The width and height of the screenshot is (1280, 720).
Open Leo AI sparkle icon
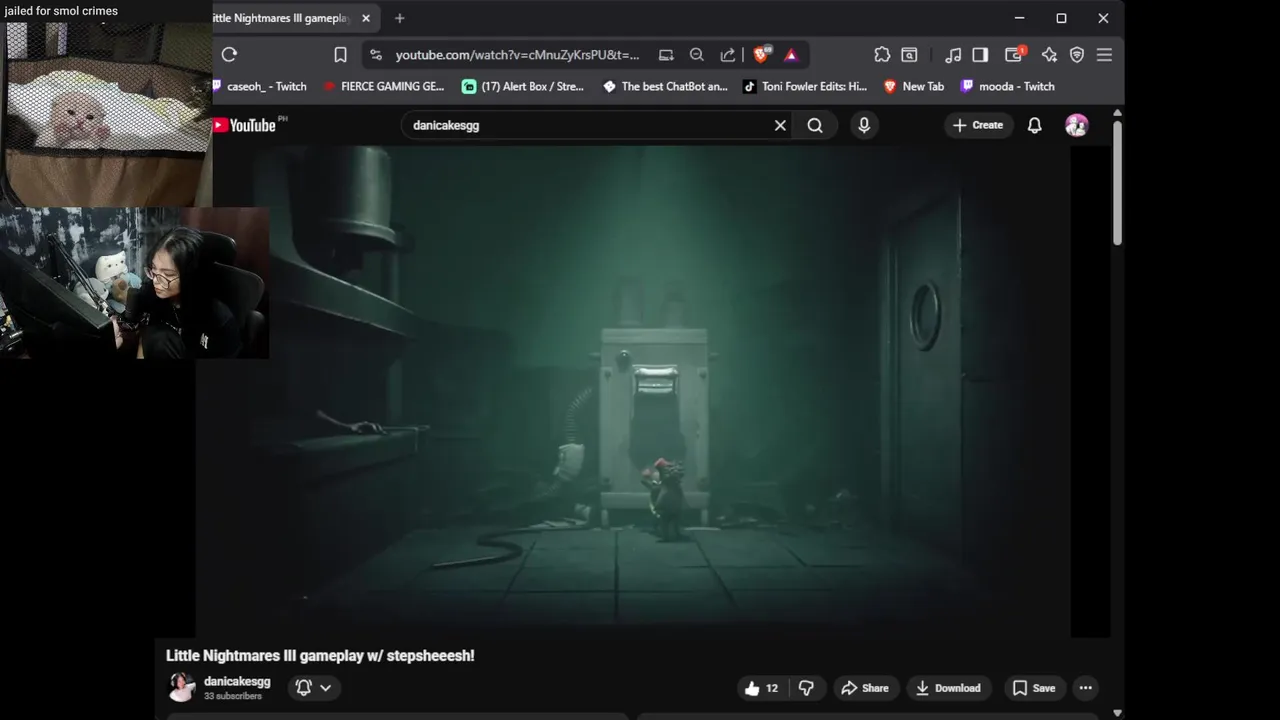(1049, 55)
